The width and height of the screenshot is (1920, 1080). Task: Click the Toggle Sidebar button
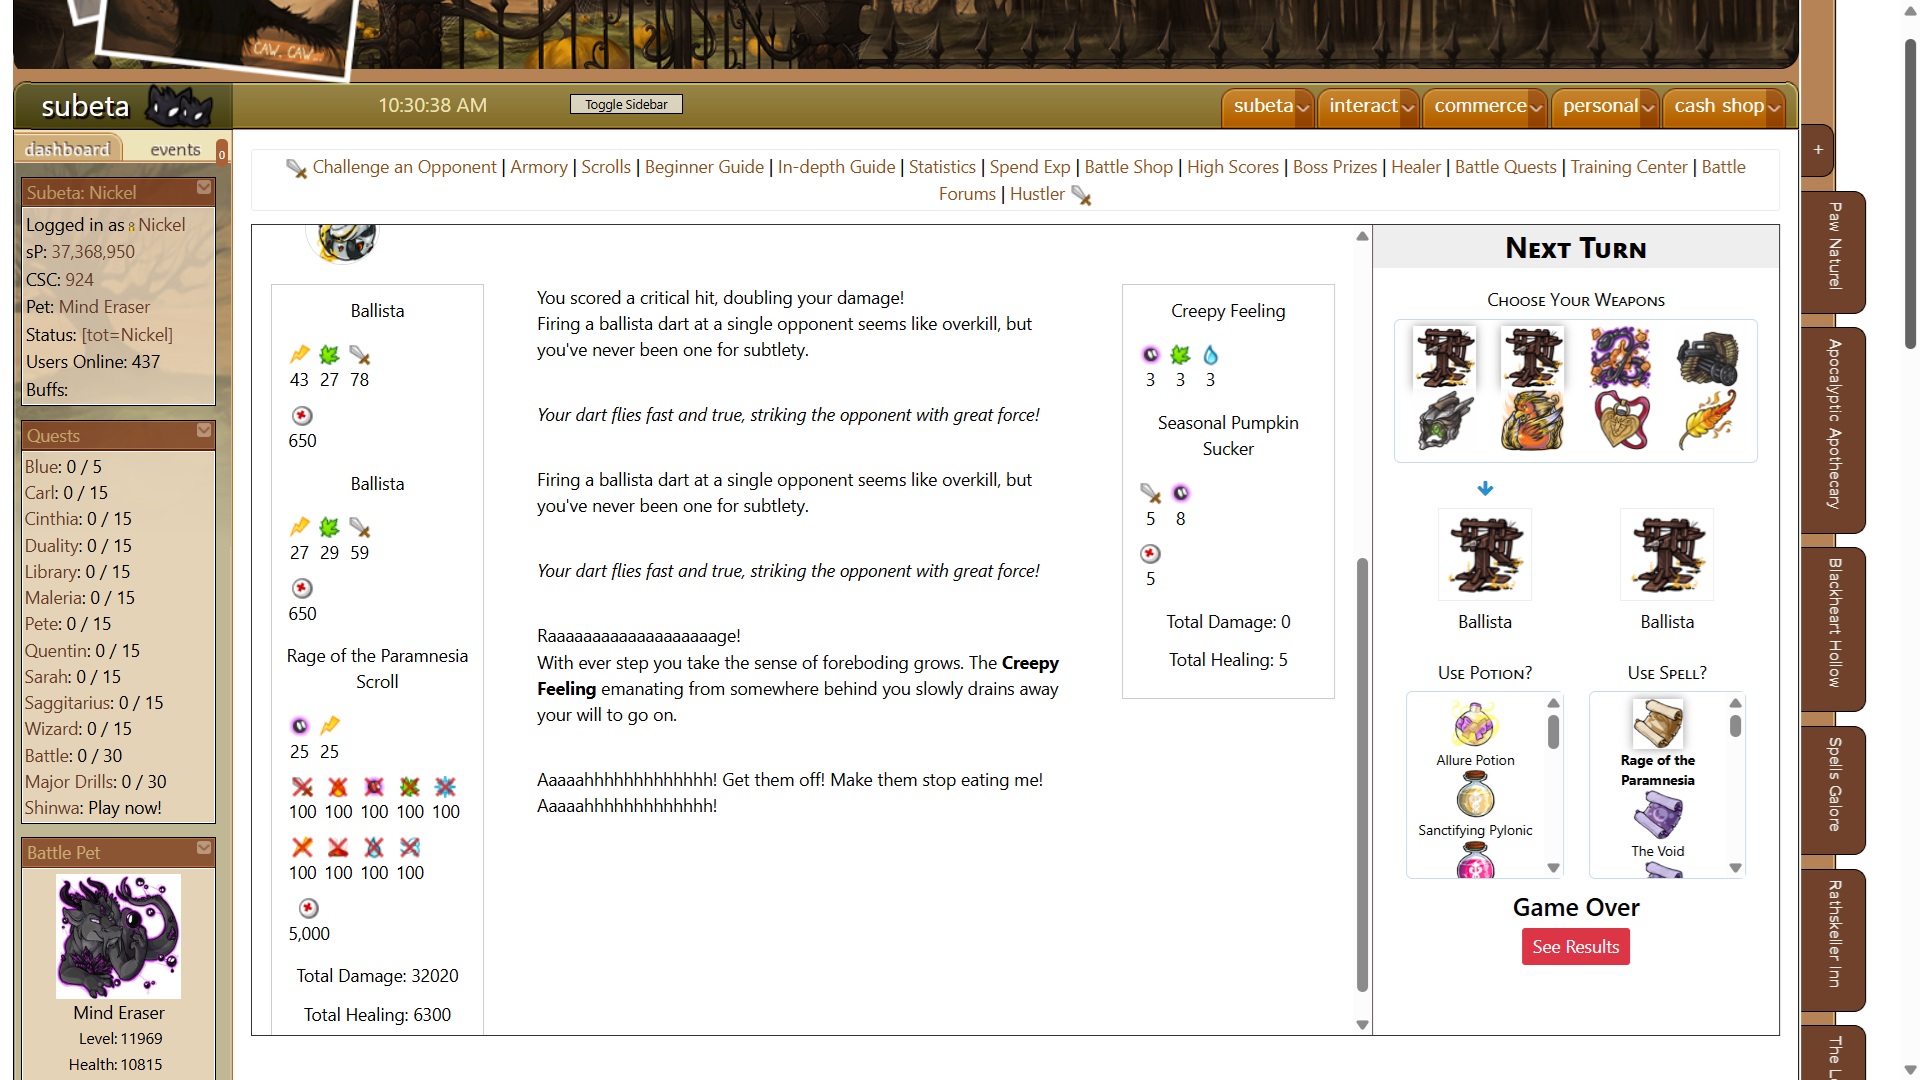(626, 104)
